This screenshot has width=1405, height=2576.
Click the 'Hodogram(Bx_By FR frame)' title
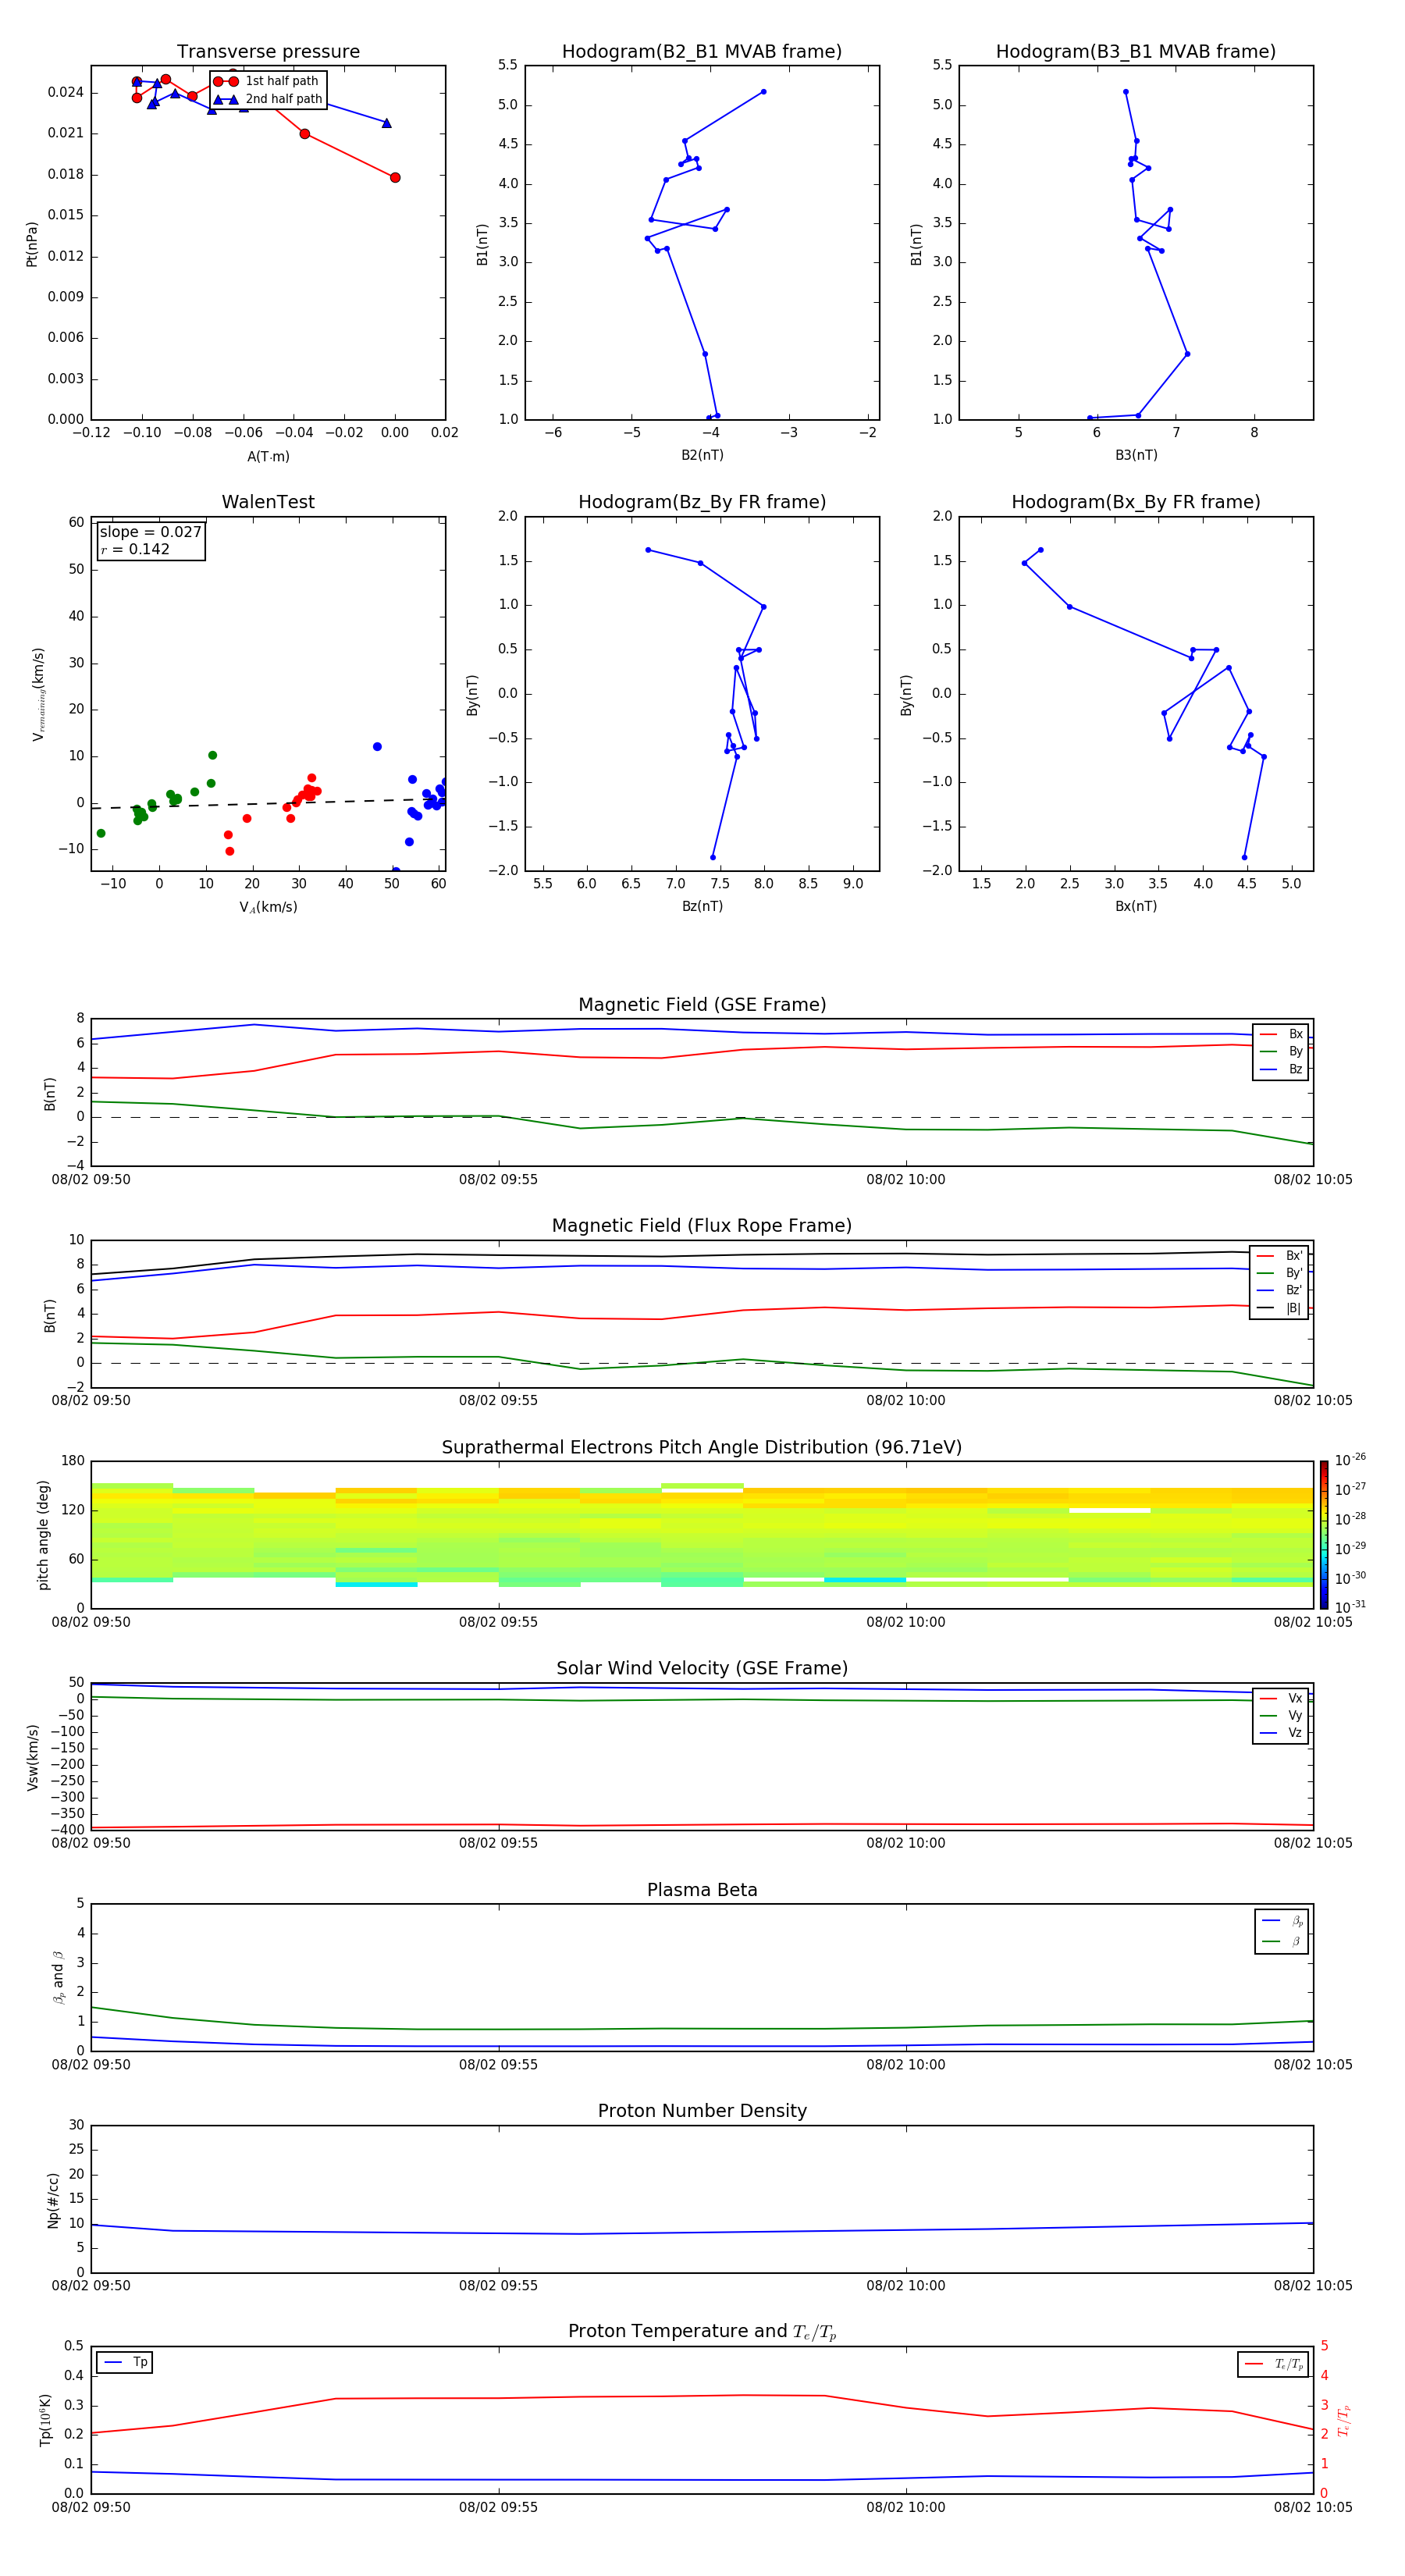[1136, 502]
